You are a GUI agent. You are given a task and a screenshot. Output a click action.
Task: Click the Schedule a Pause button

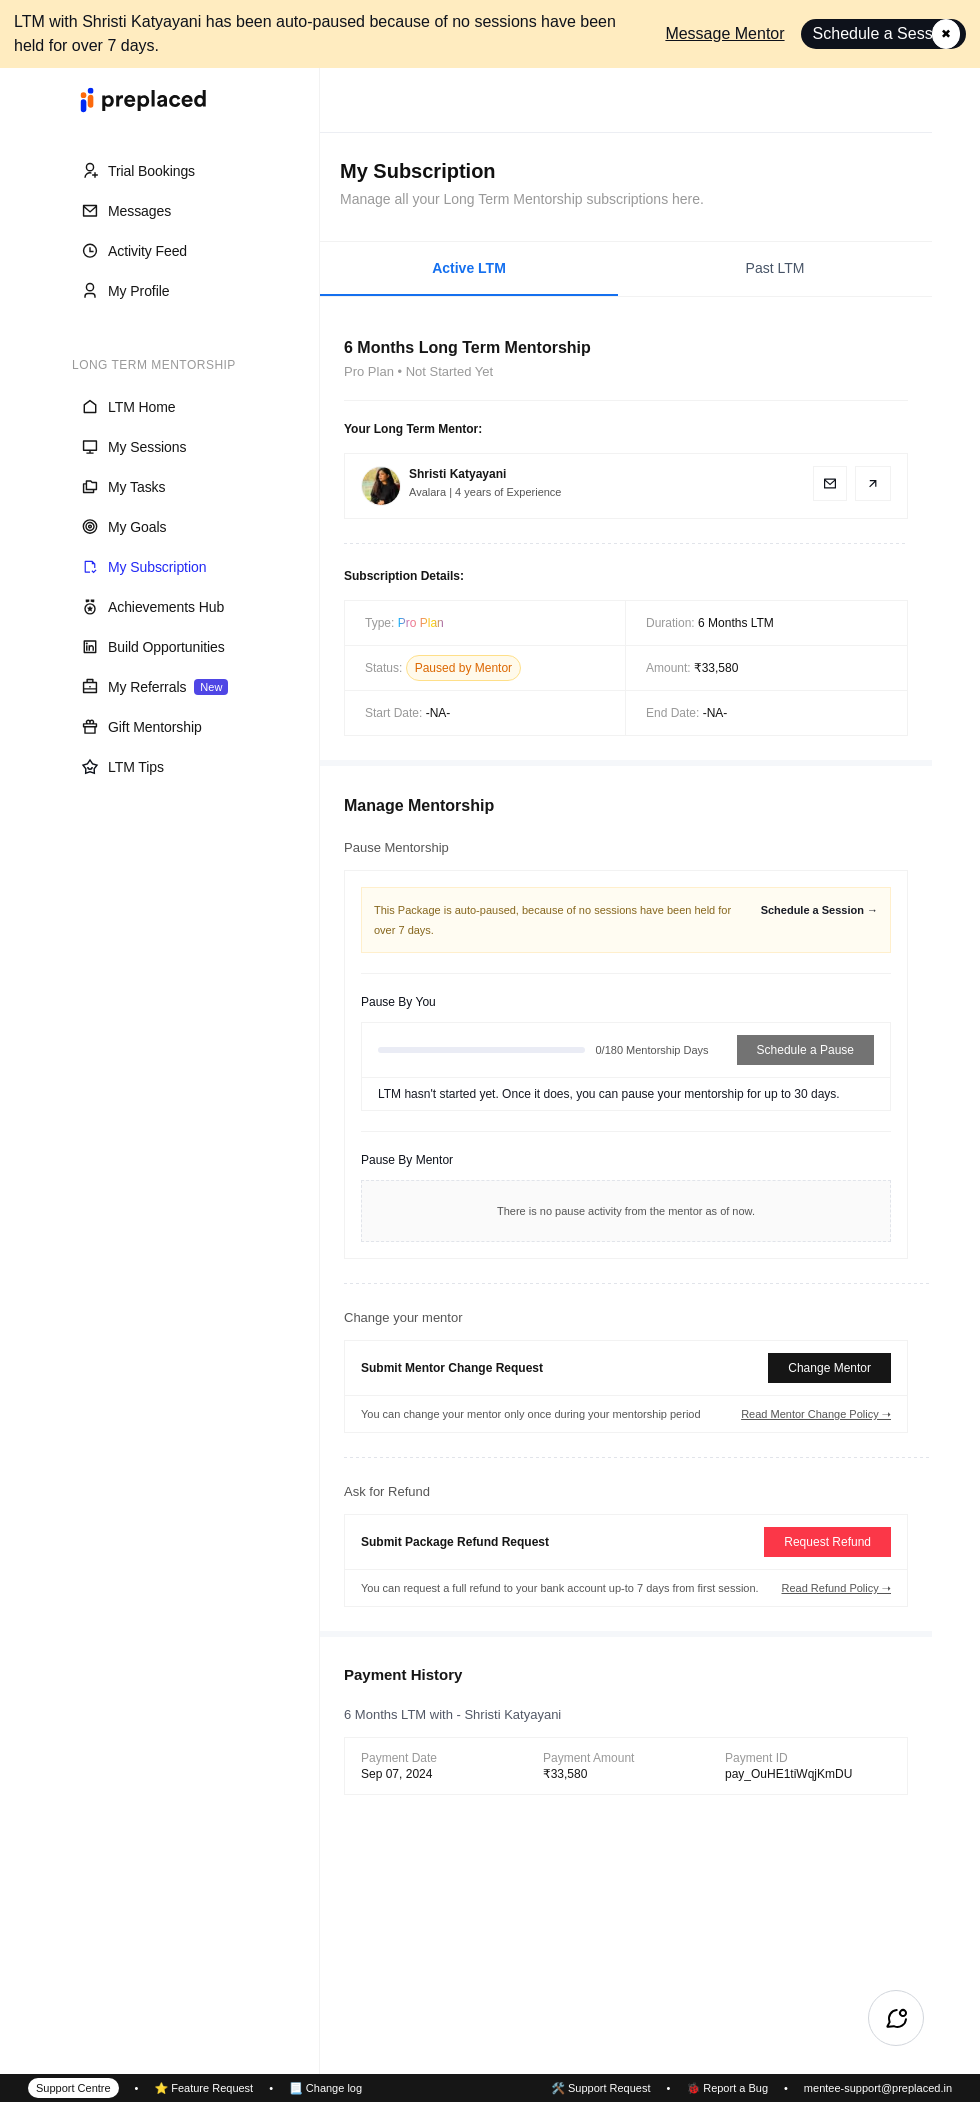point(805,1050)
